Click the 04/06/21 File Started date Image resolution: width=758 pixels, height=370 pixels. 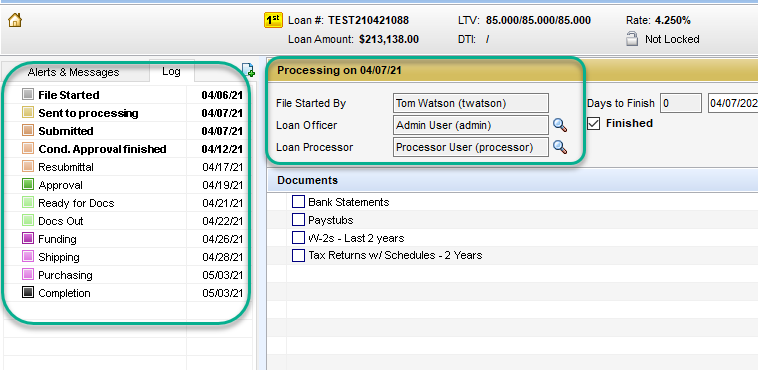(x=222, y=95)
